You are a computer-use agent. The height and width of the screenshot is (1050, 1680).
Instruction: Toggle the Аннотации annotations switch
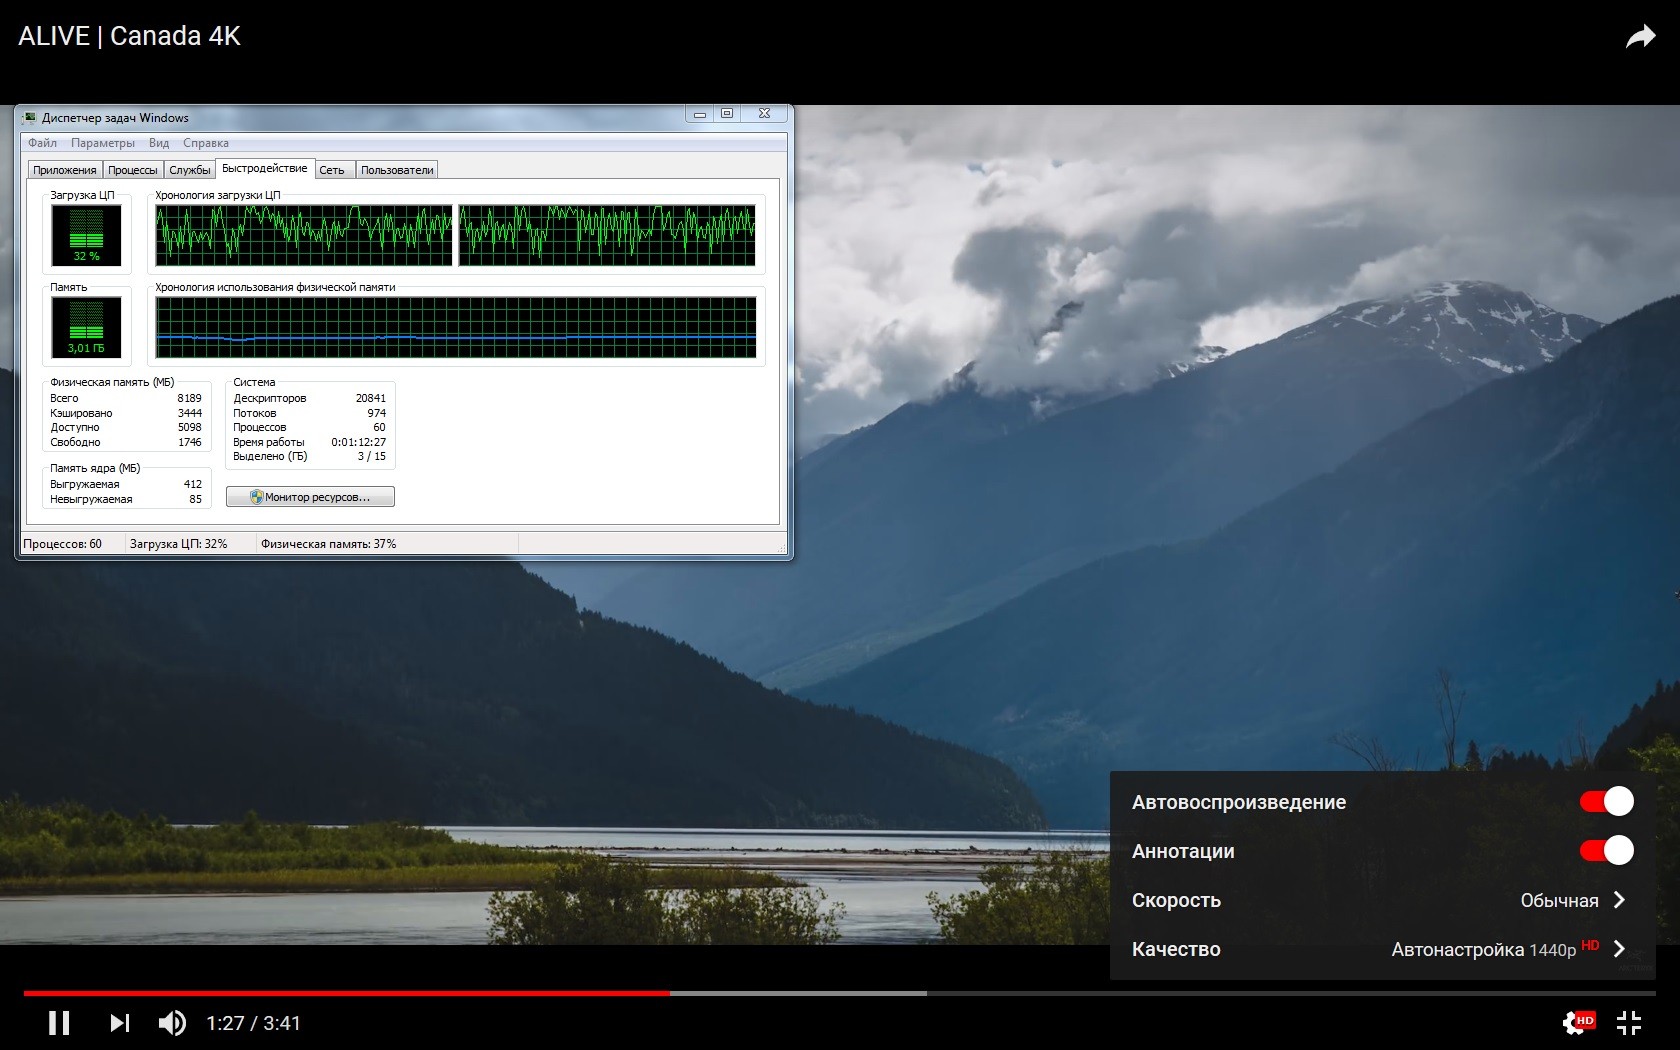(x=1606, y=851)
